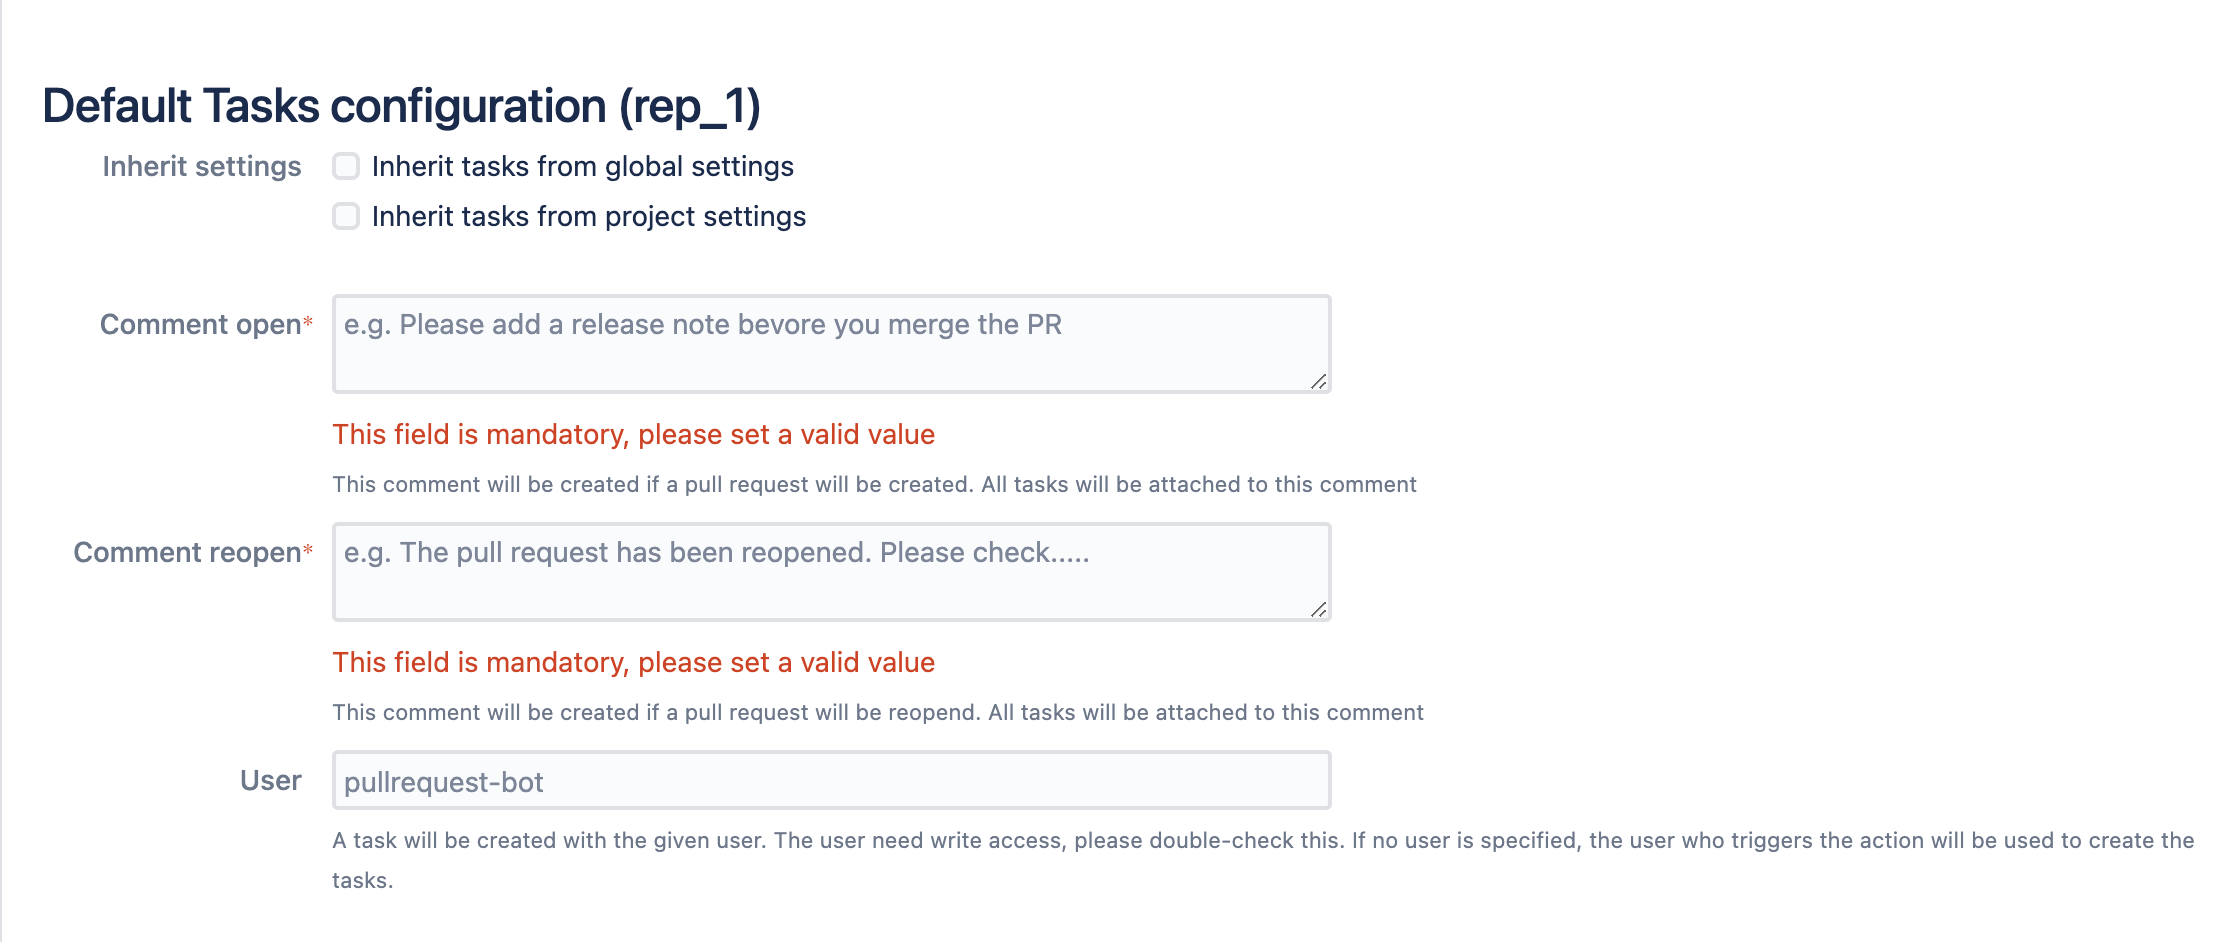This screenshot has height=942, width=2220.
Task: Click the mandatory error under Comment open
Action: coord(633,434)
